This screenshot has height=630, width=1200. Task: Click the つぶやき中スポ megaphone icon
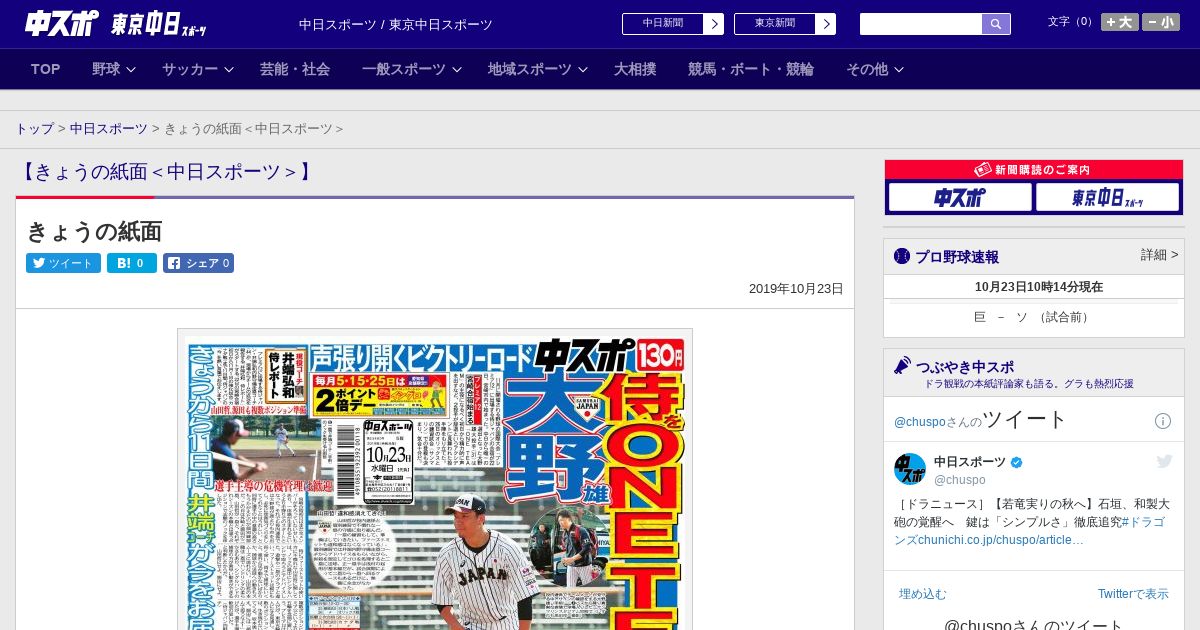(x=902, y=365)
